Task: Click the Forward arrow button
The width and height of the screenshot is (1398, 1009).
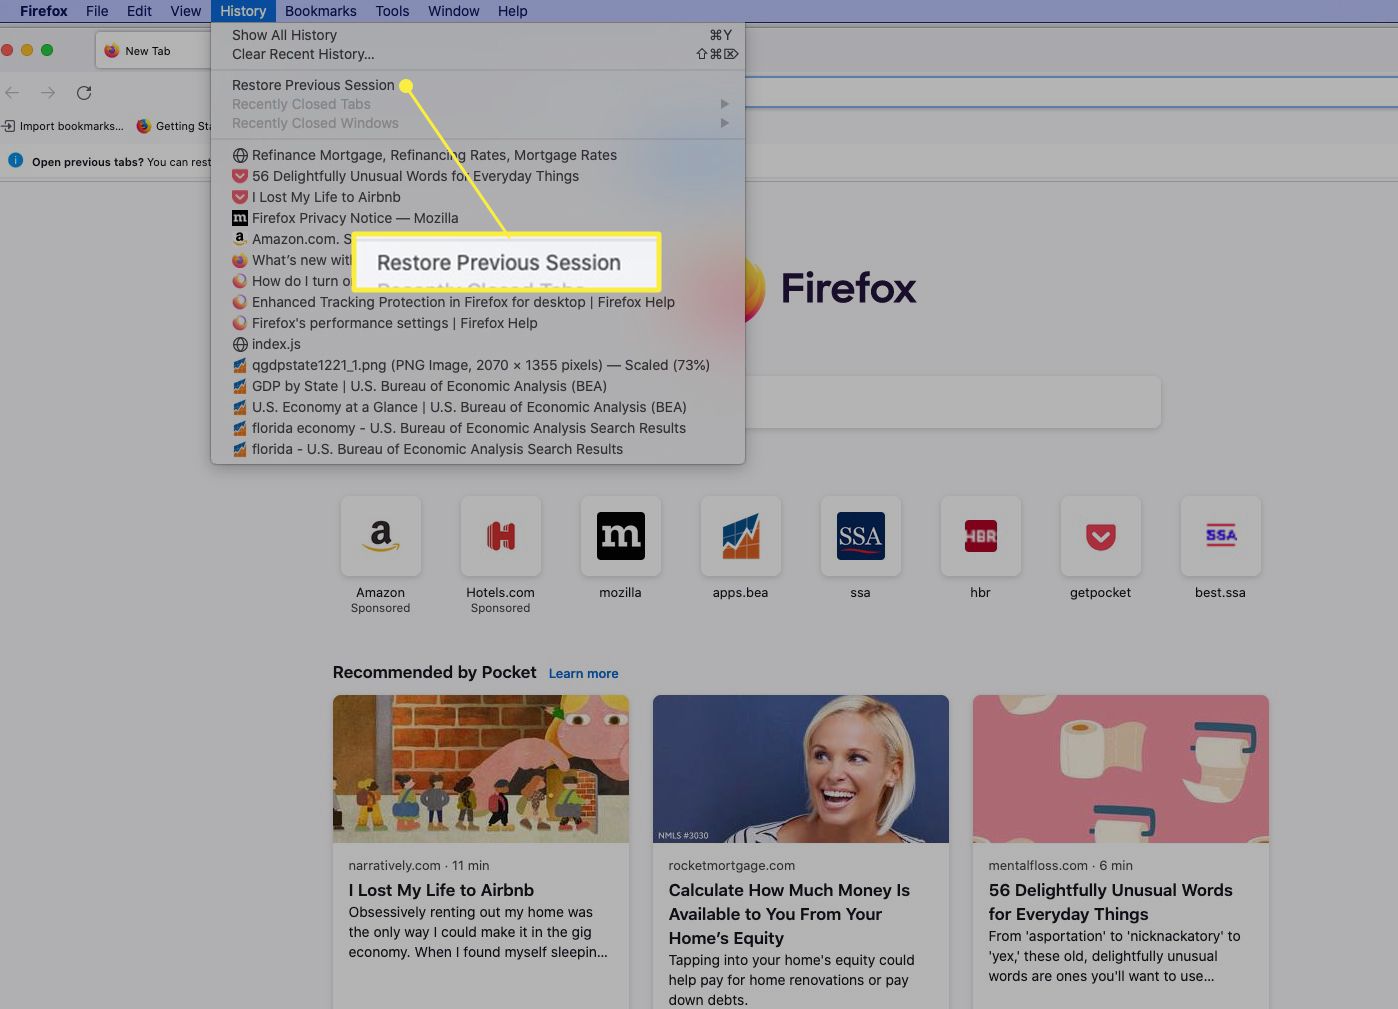Action: point(48,92)
